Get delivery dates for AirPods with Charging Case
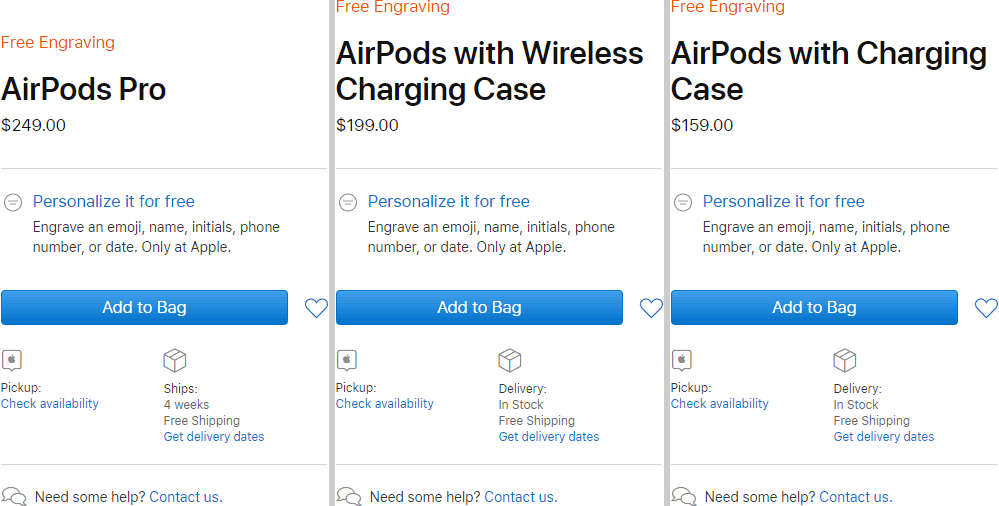The image size is (999, 506). click(x=884, y=437)
